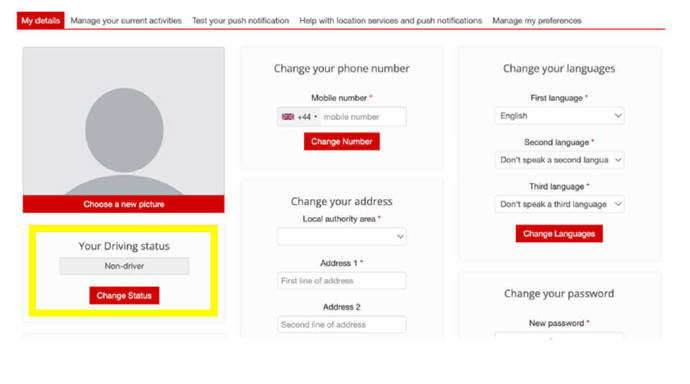Open the Third language dropdown
690x384 pixels.
pos(559,204)
